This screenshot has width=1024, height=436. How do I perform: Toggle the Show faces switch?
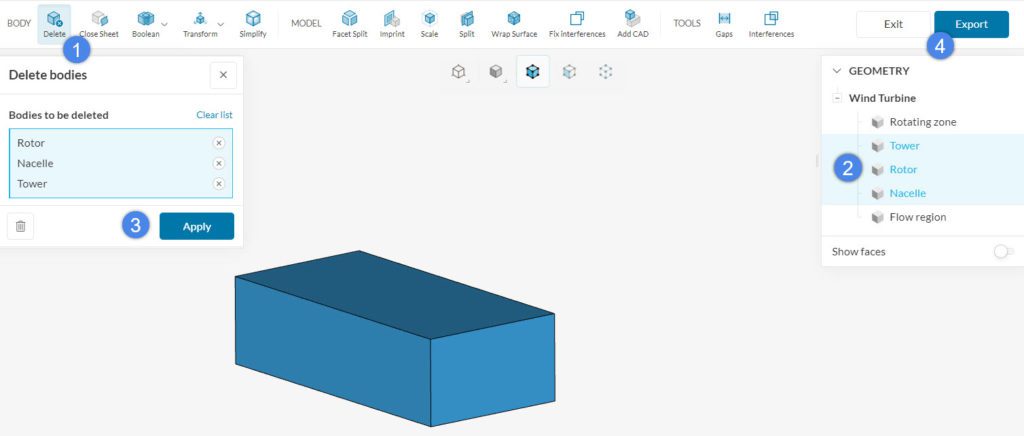[x=1004, y=251]
